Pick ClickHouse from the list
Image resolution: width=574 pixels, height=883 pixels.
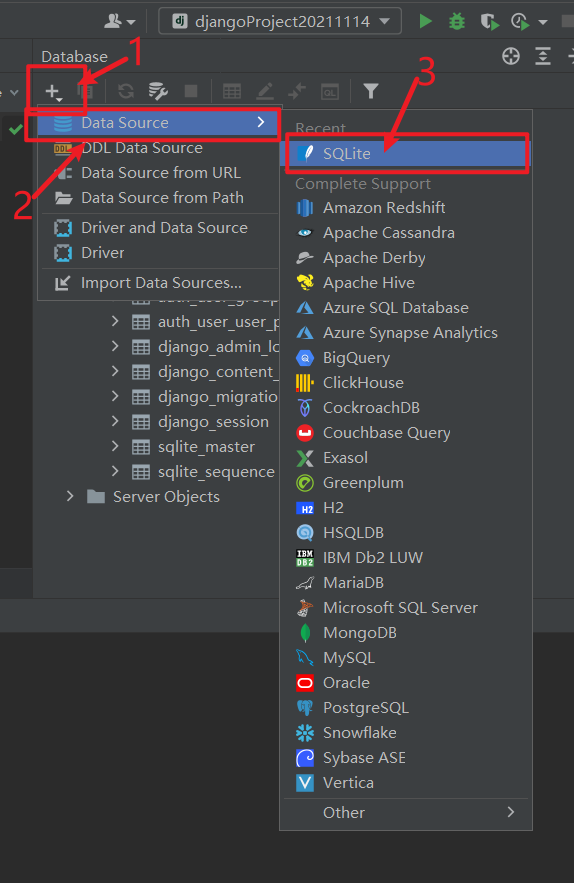406,383
